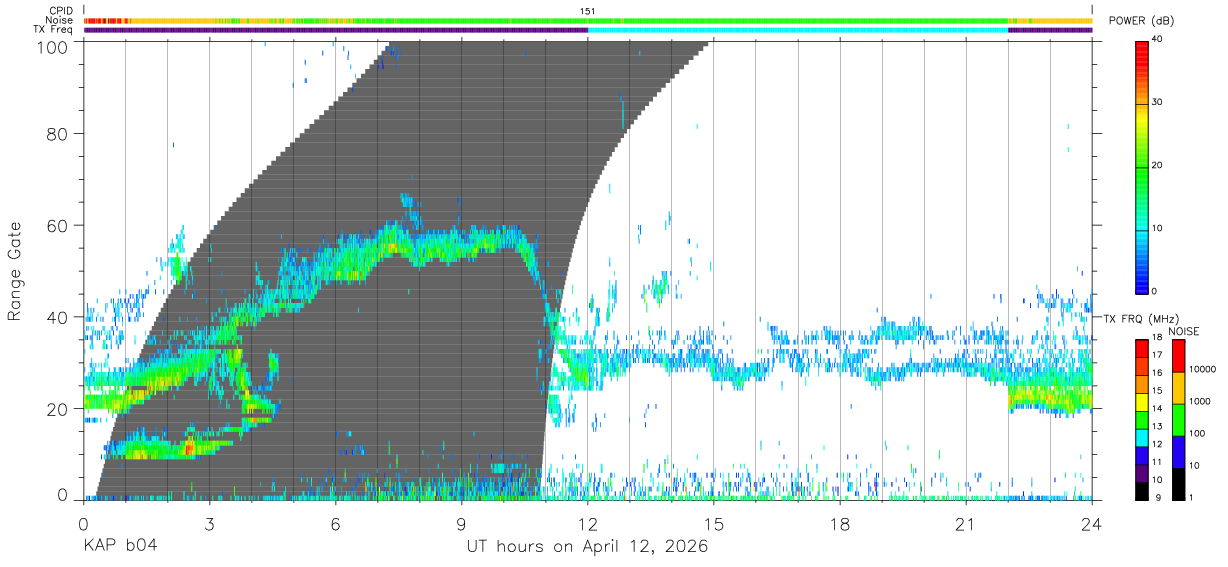1228x567 pixels.
Task: Pick the purple 10–11 MHz TX FRQ swatch
Action: pyautogui.click(x=1142, y=472)
